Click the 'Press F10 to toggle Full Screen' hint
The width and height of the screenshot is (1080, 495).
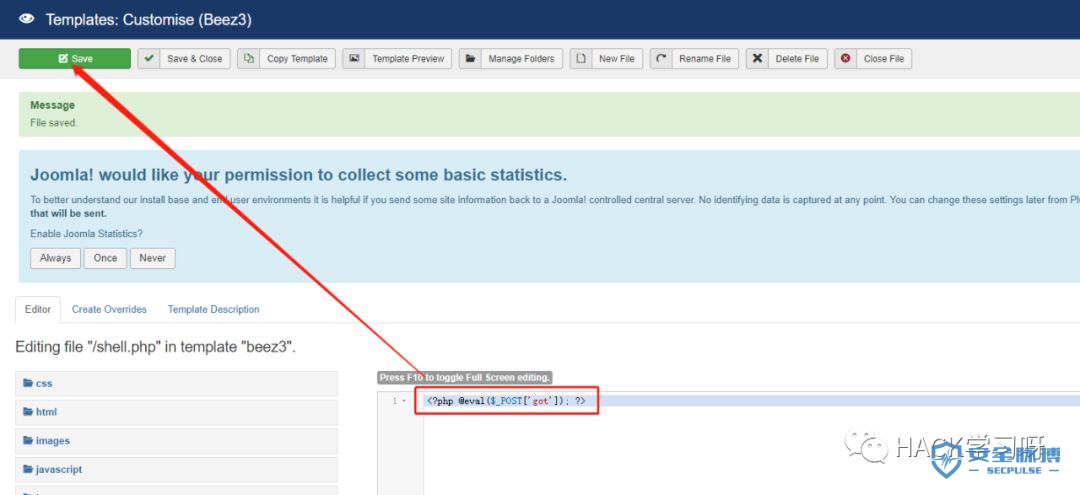(x=466, y=378)
